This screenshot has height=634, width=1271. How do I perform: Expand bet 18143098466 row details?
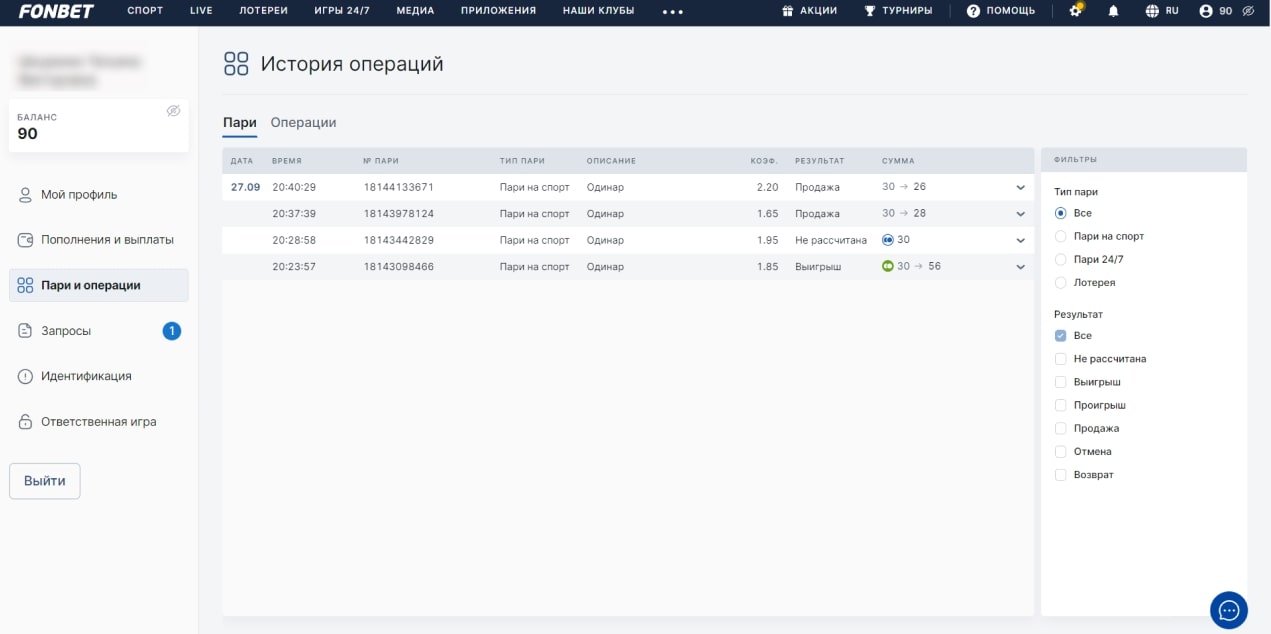[x=1021, y=267]
